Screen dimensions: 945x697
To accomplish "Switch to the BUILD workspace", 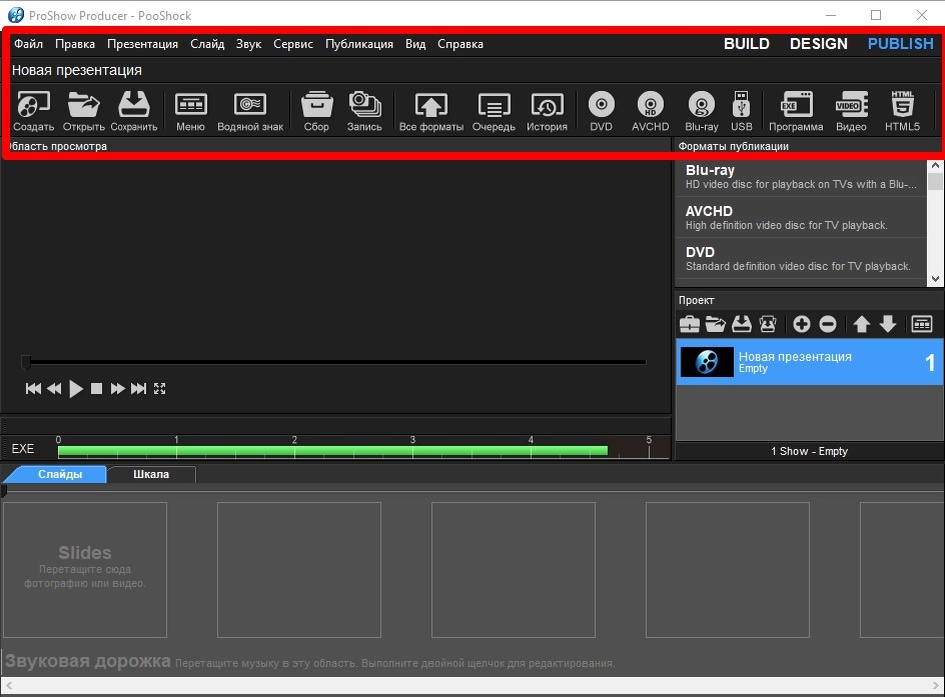I will click(x=746, y=44).
